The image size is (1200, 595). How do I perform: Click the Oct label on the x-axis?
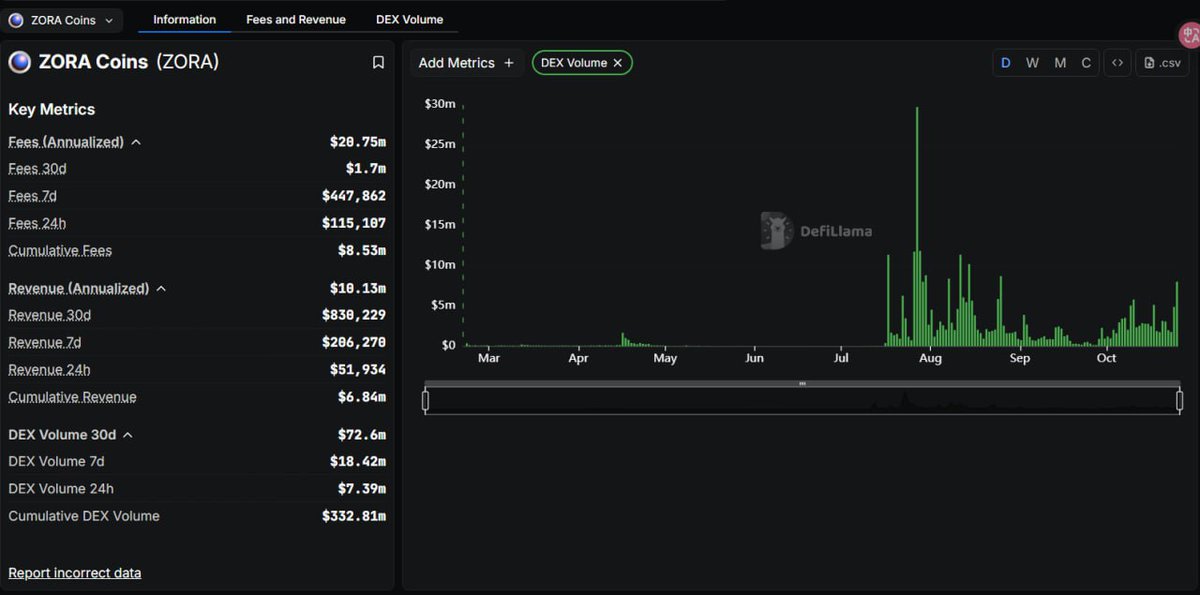click(x=1106, y=358)
